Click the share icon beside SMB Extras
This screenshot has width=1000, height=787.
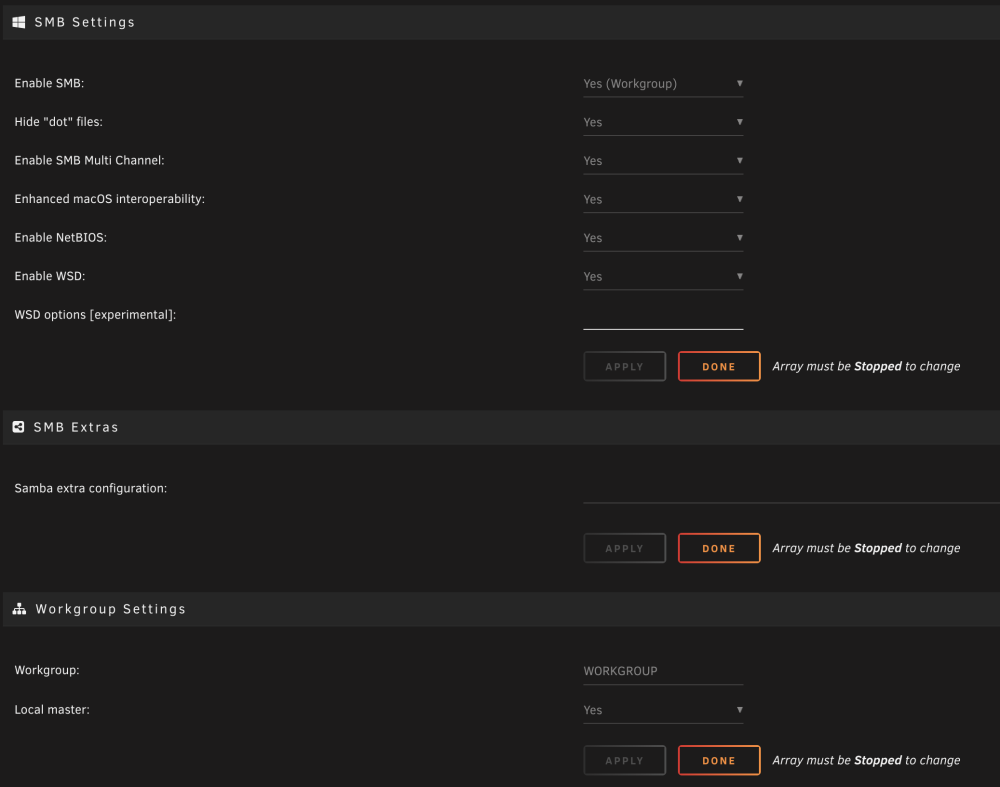pyautogui.click(x=18, y=427)
